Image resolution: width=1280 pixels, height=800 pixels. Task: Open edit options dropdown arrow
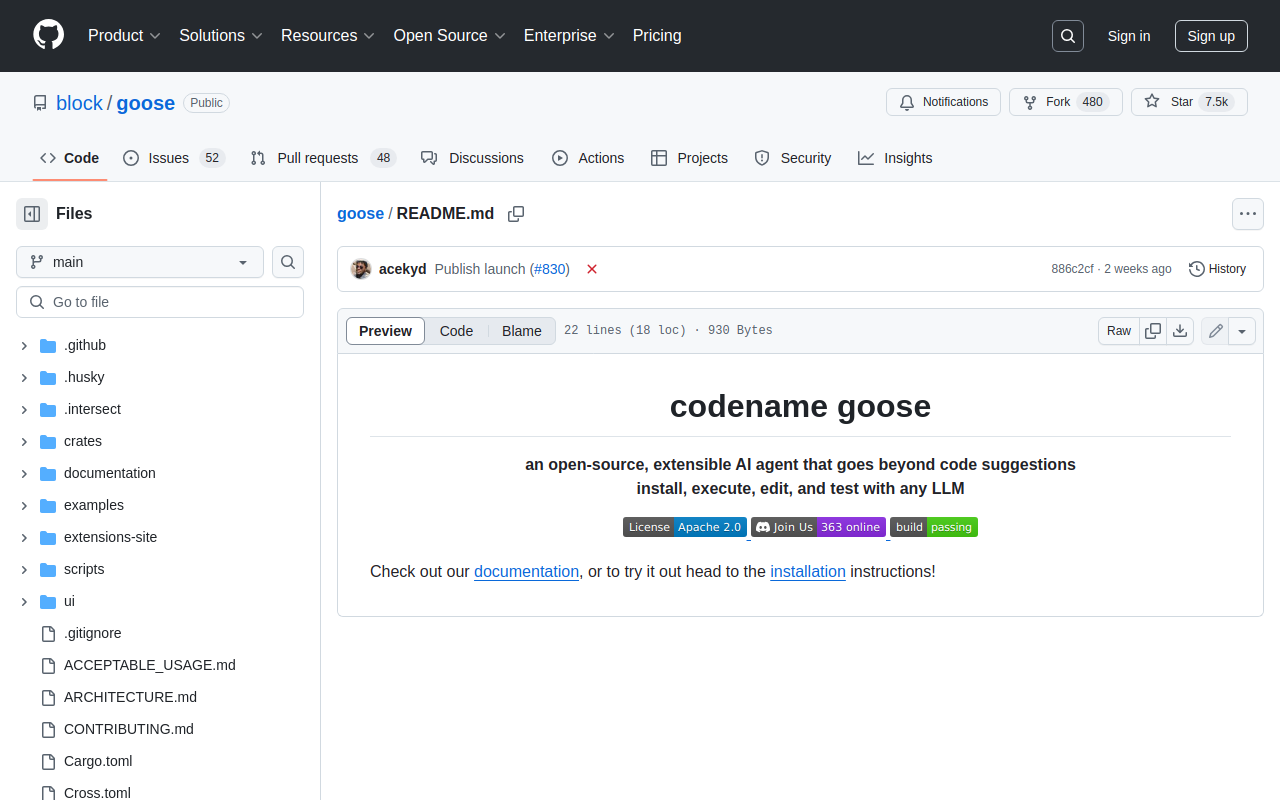pos(1242,331)
